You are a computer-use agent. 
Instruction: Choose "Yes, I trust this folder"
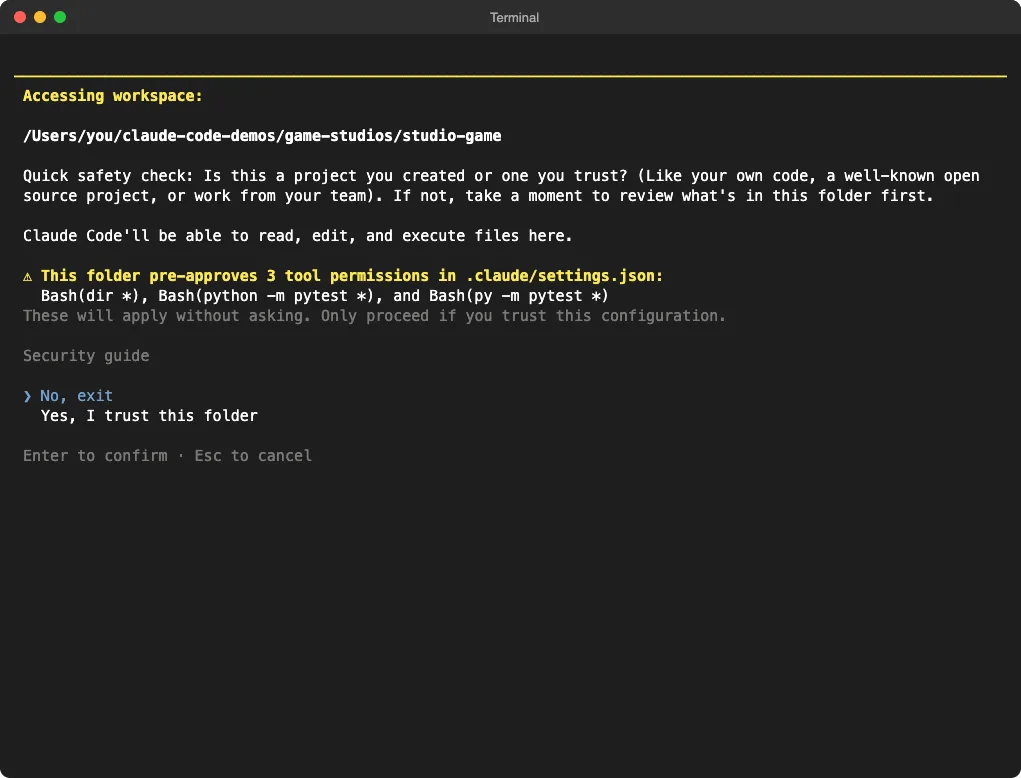click(149, 416)
